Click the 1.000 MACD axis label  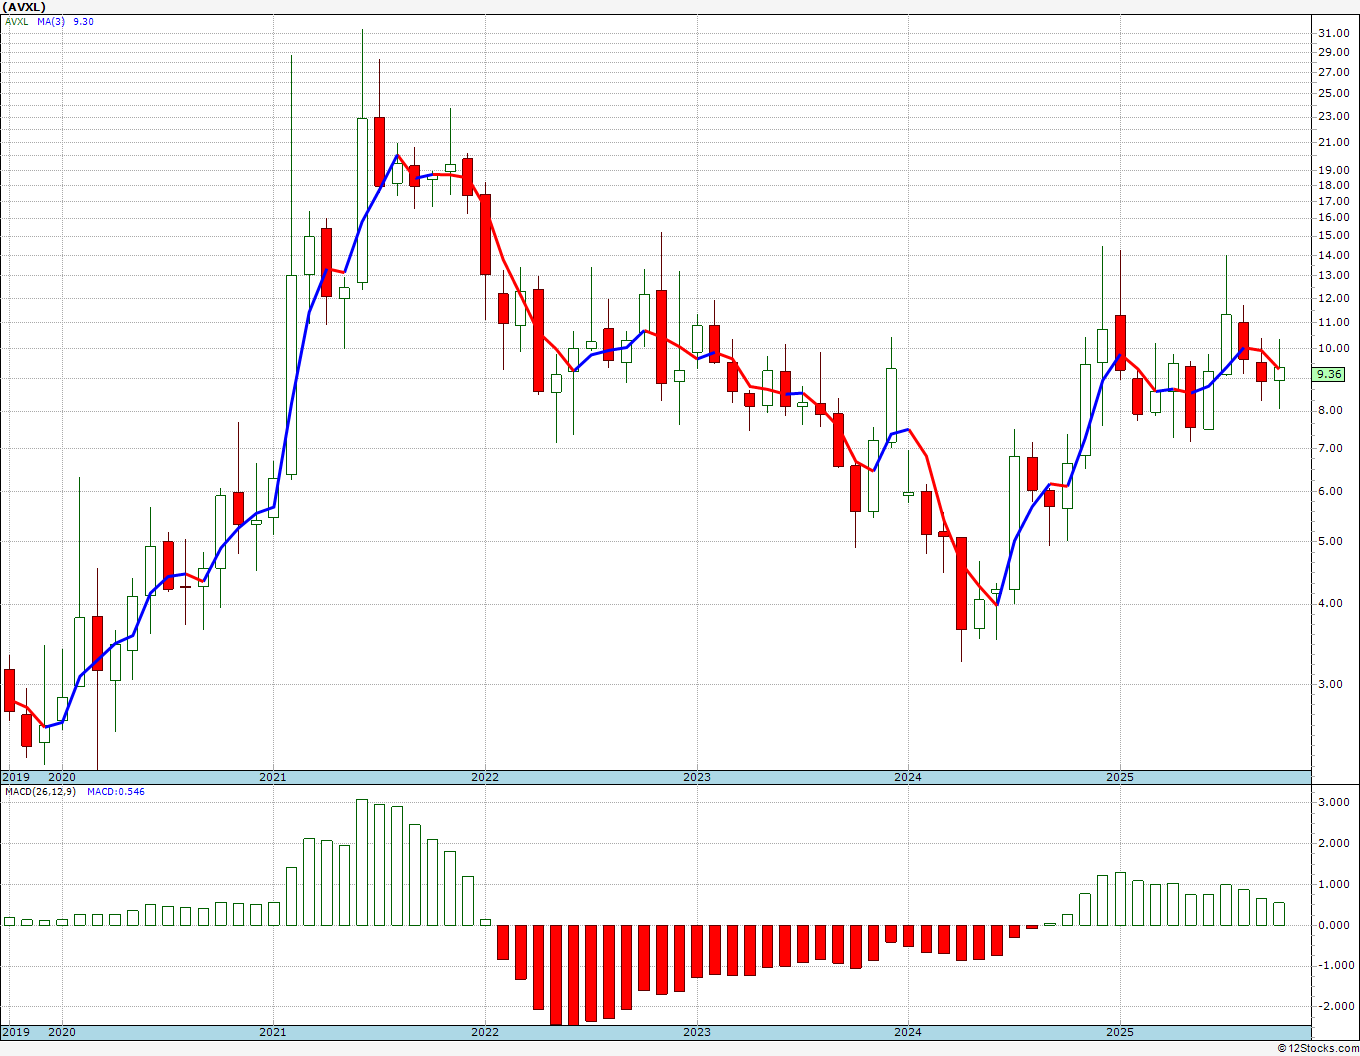[x=1334, y=884]
